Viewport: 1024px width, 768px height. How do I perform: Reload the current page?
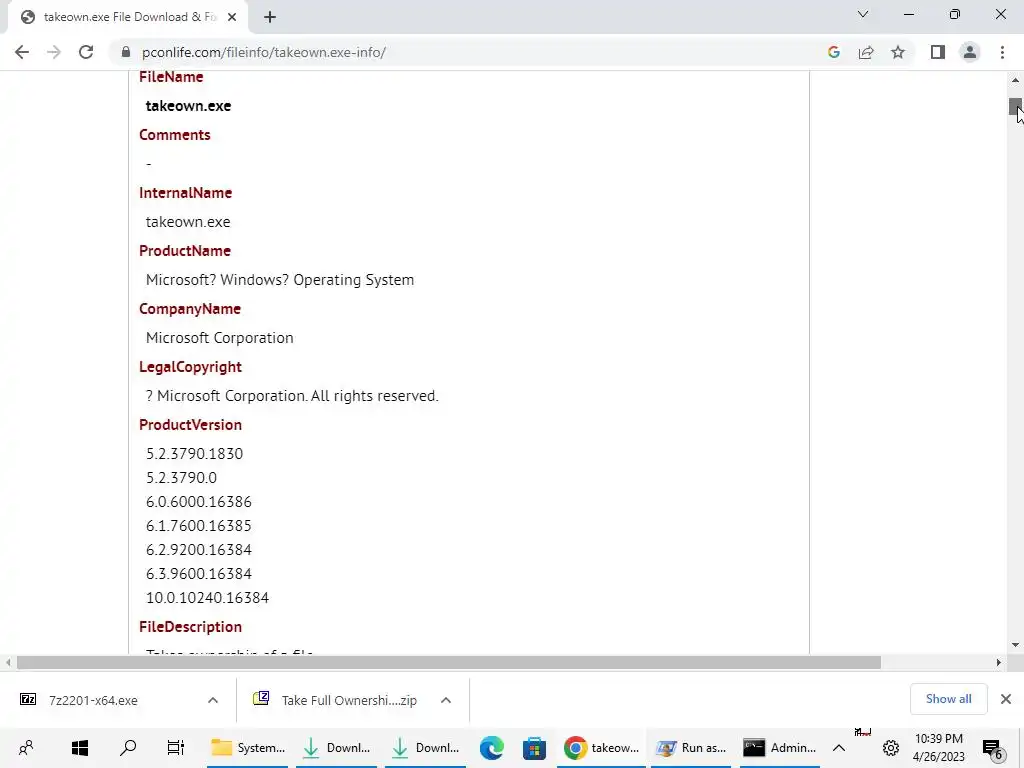coord(86,52)
